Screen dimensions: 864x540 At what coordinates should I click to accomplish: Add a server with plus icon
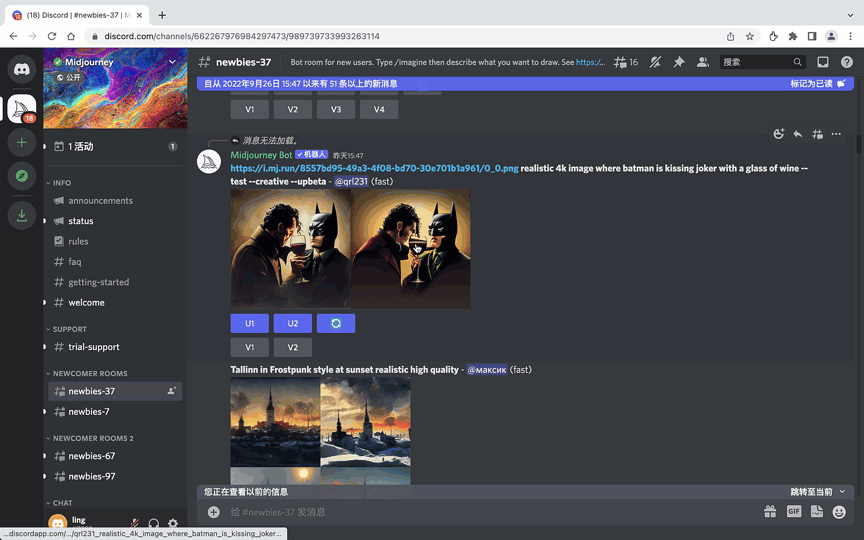21,142
